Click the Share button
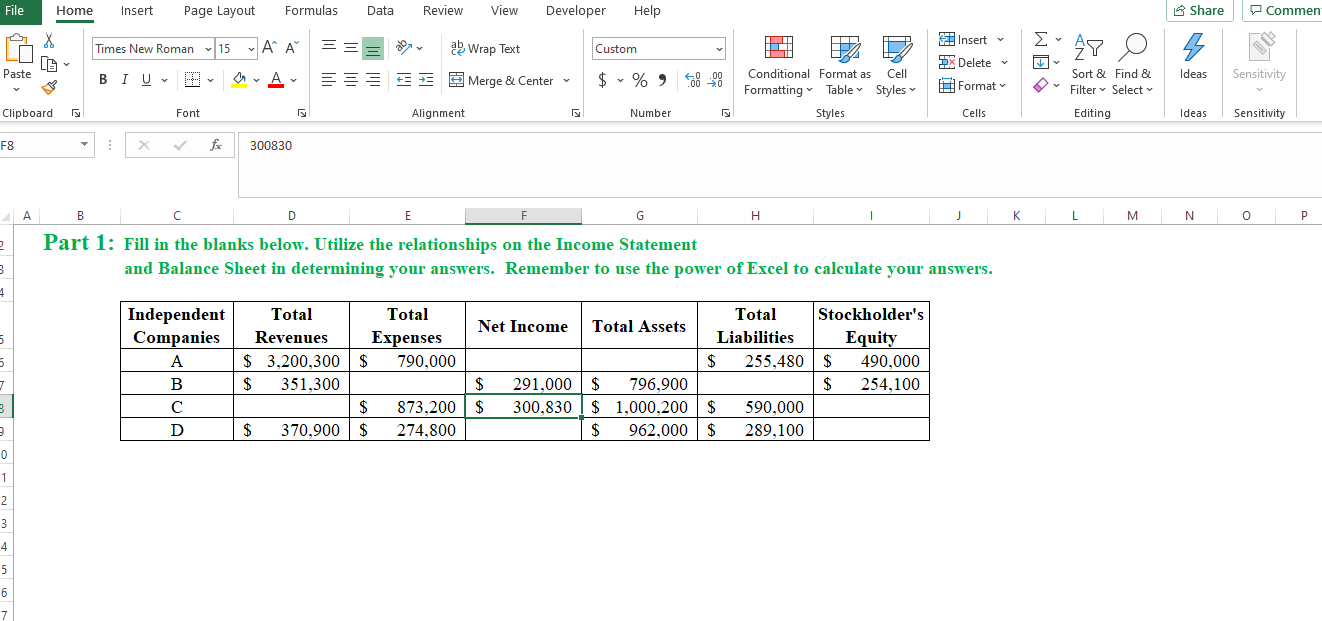 coord(1199,9)
